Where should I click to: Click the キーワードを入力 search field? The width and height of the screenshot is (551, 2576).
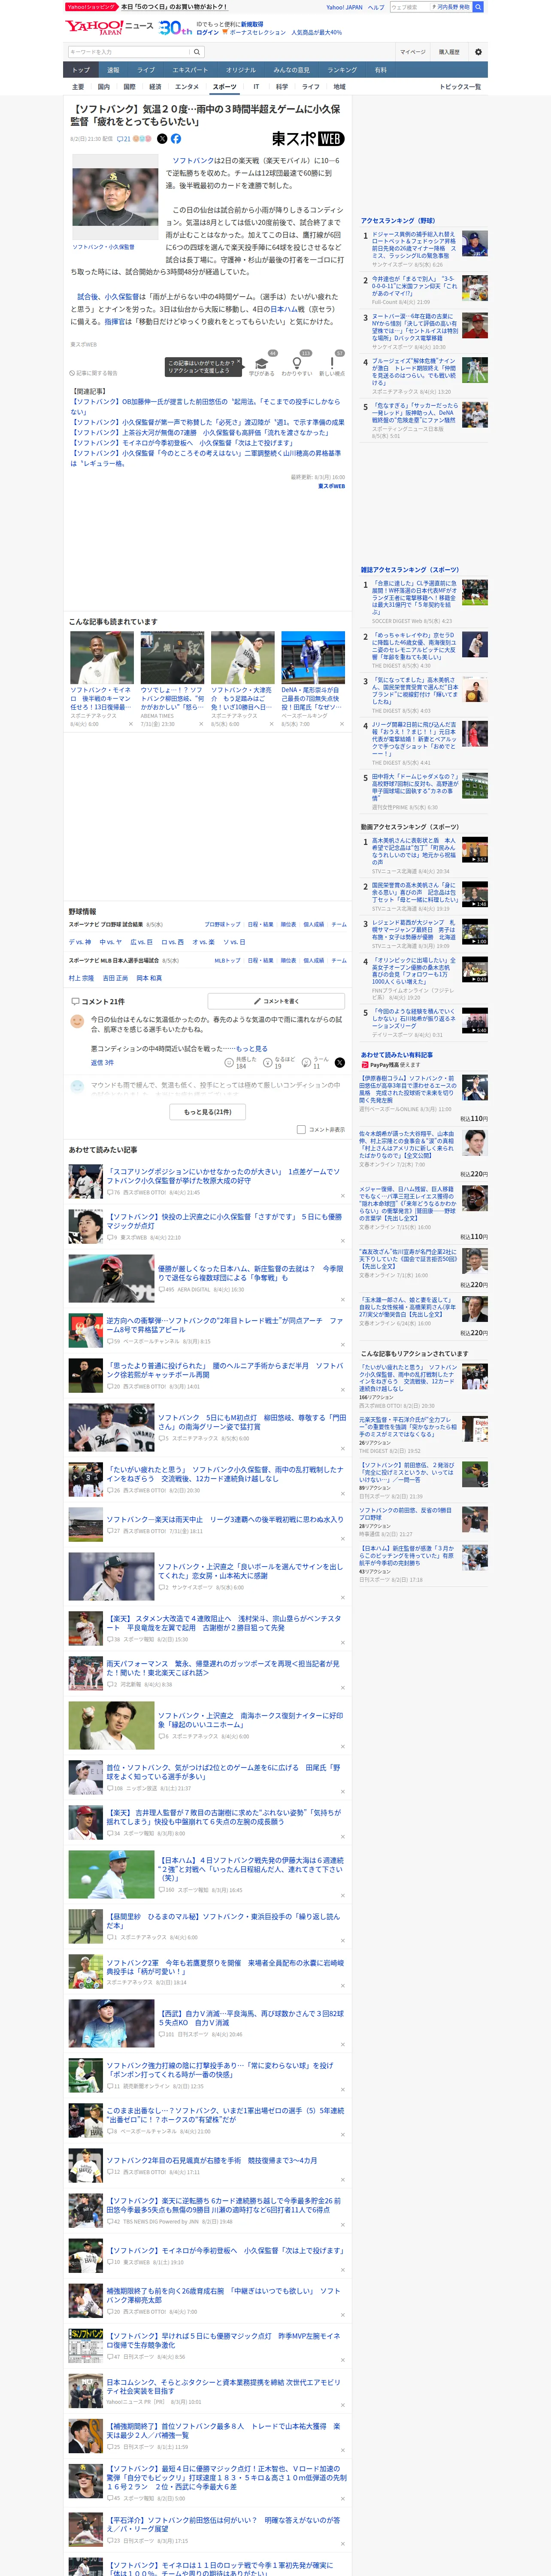point(129,52)
